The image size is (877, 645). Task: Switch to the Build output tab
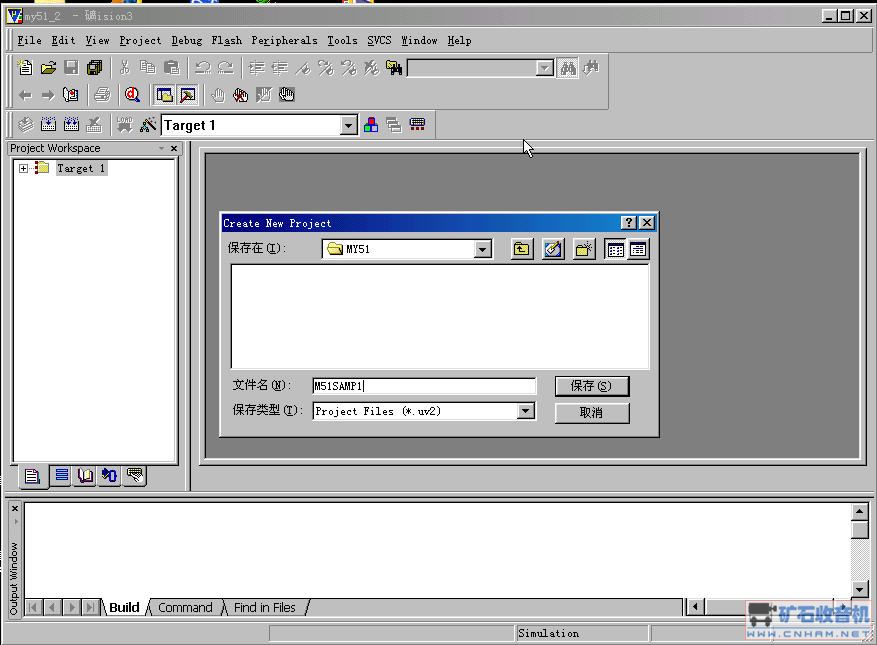click(x=124, y=608)
